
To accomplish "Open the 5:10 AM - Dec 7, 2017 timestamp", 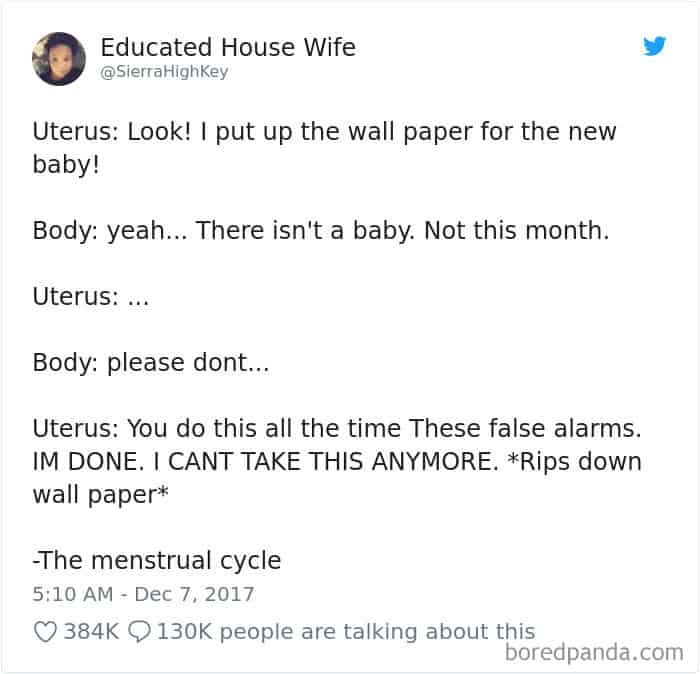I will click(143, 594).
